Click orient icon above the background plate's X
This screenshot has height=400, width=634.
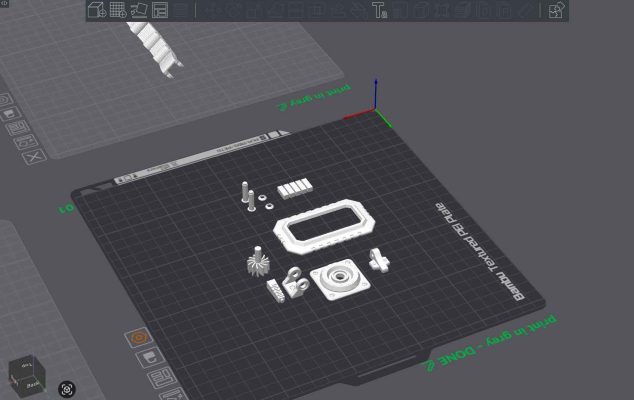pyautogui.click(x=26, y=142)
